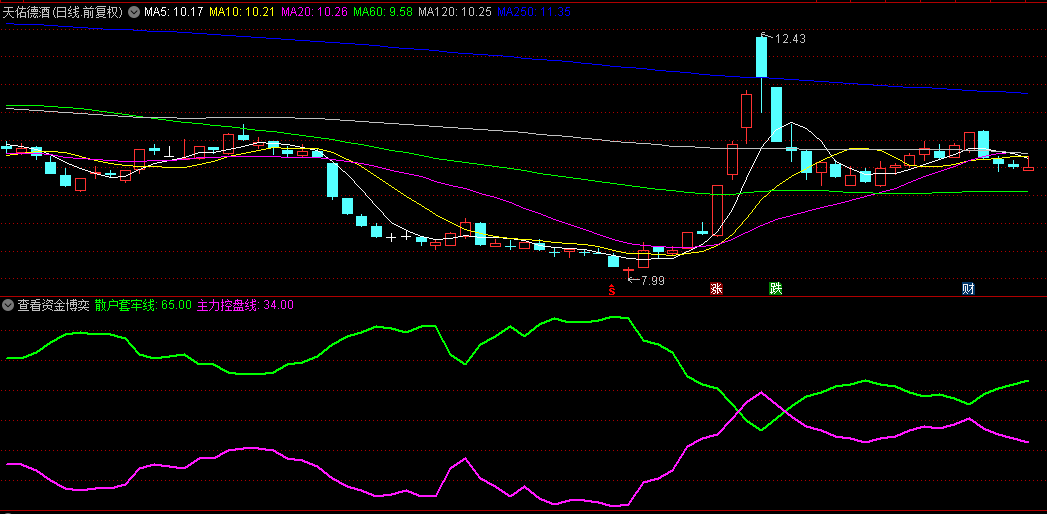Click the 天佑德酒(日线.前复权) chart title
The image size is (1047, 514).
click(63, 11)
